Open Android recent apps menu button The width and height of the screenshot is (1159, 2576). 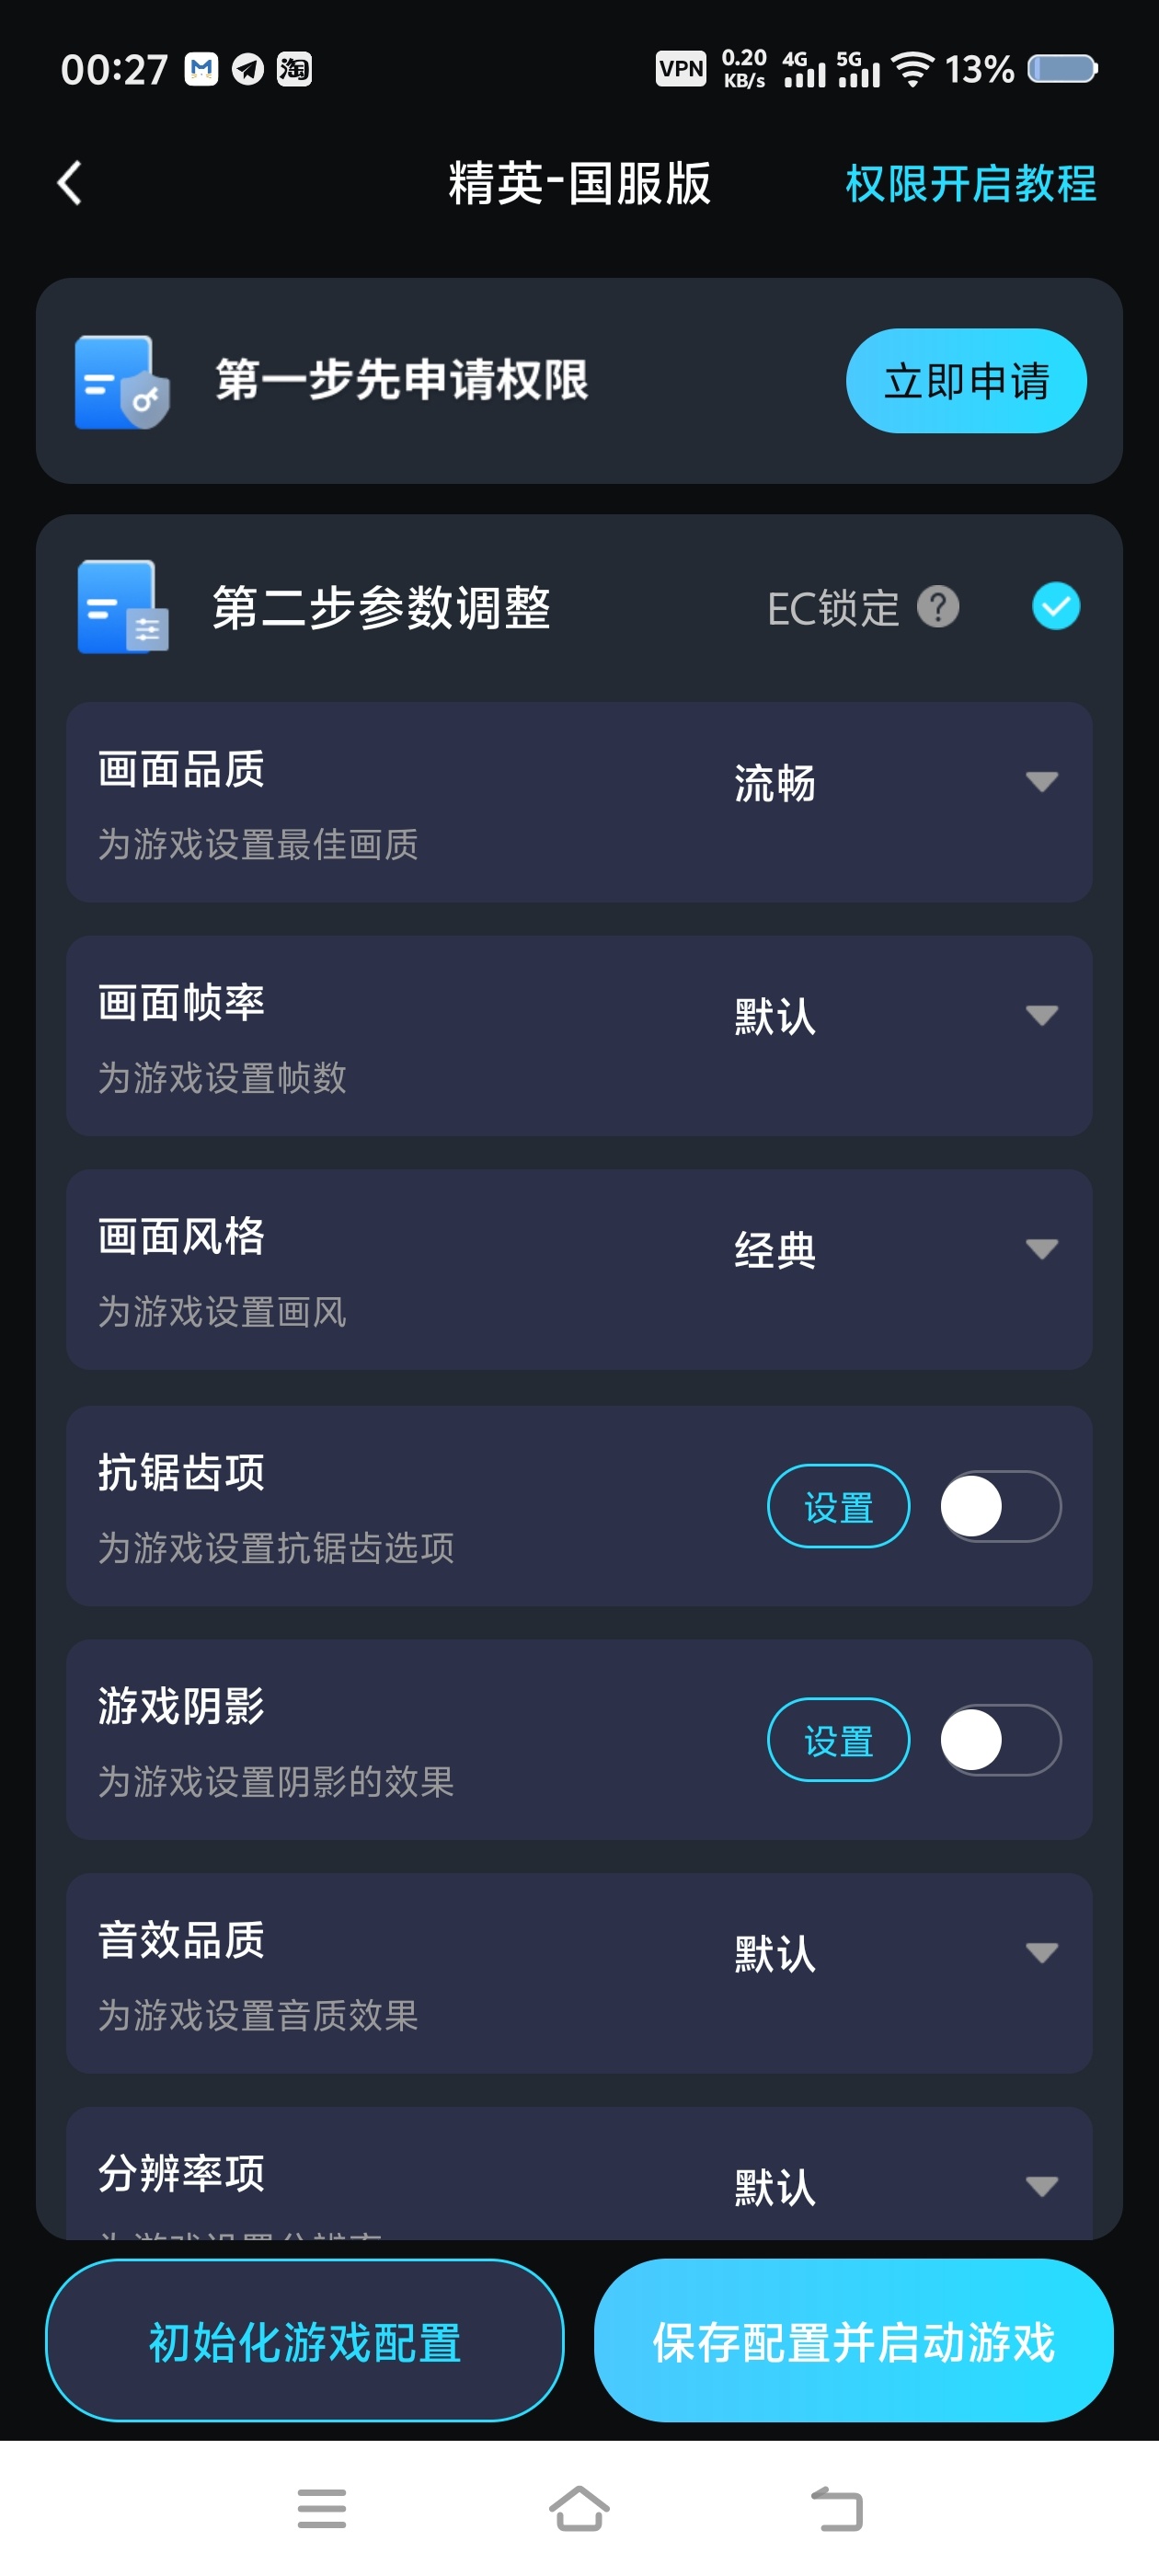(x=321, y=2508)
